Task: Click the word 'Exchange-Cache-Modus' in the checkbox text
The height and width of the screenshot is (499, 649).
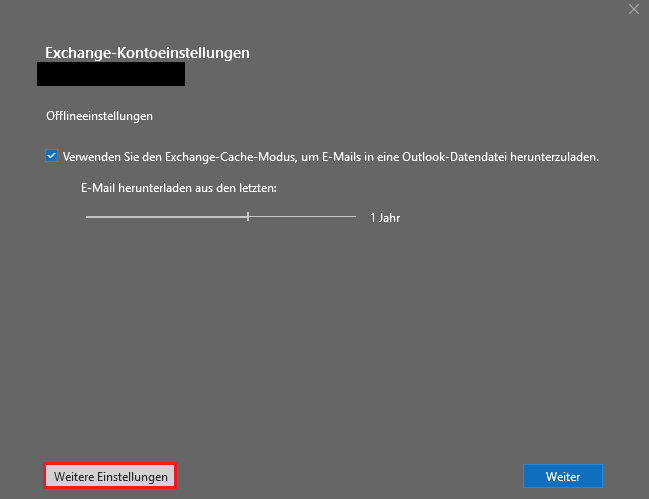Action: point(226,157)
